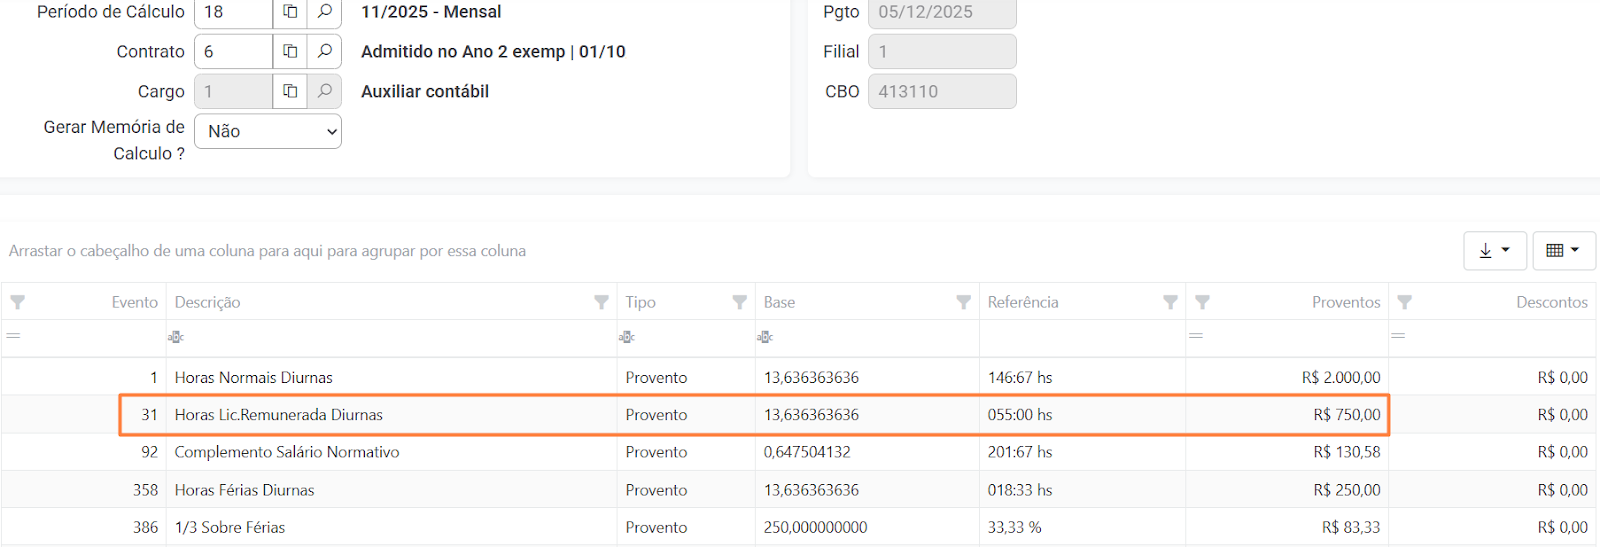
Task: Click the Evento column filter funnel
Action: 17,302
